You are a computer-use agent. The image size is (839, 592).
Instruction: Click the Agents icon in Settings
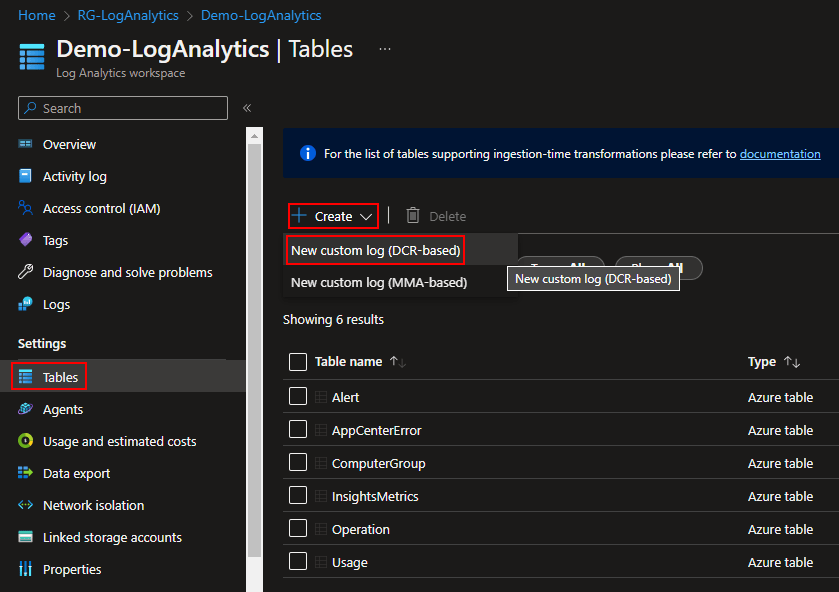pyautogui.click(x=26, y=409)
